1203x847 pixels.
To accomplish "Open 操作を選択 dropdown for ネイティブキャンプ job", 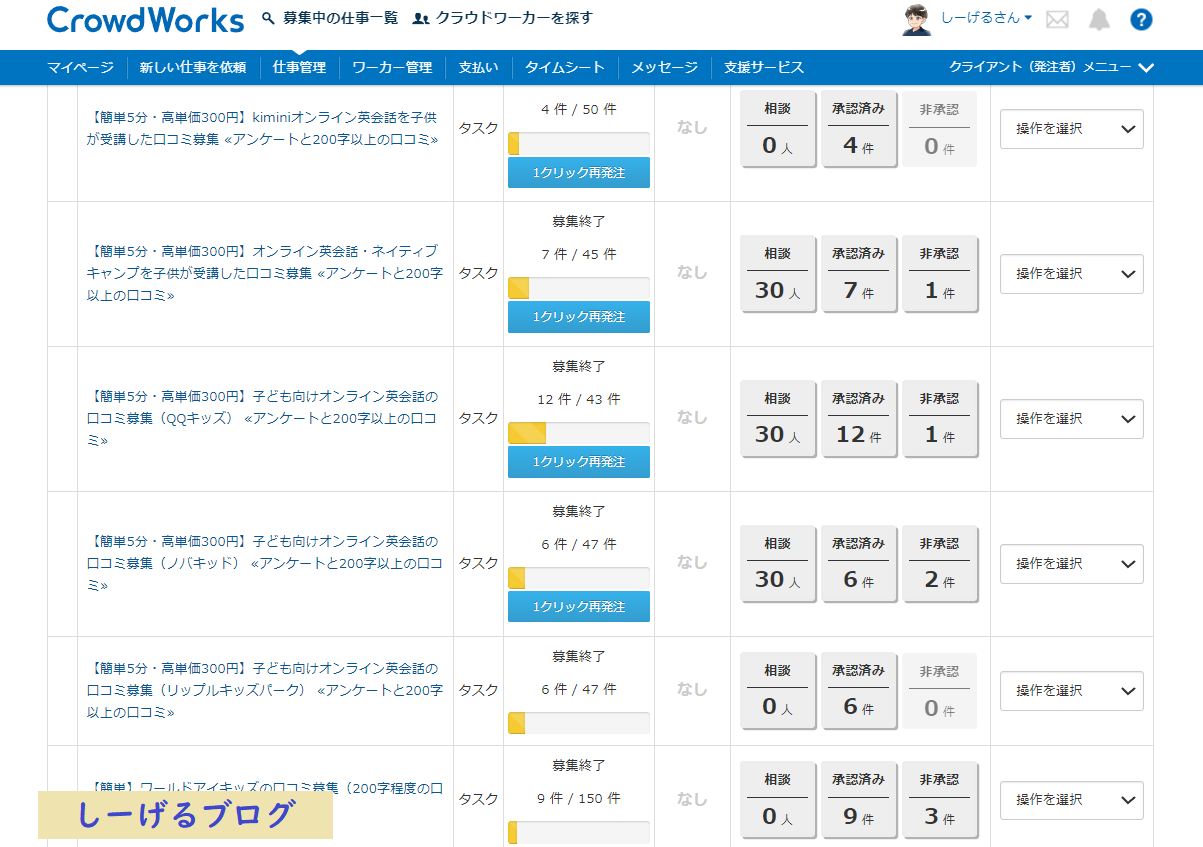I will click(1072, 273).
